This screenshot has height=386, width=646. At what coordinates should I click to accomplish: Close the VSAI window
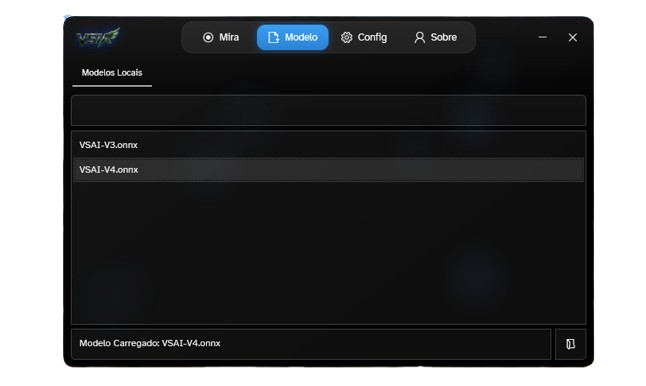point(573,37)
